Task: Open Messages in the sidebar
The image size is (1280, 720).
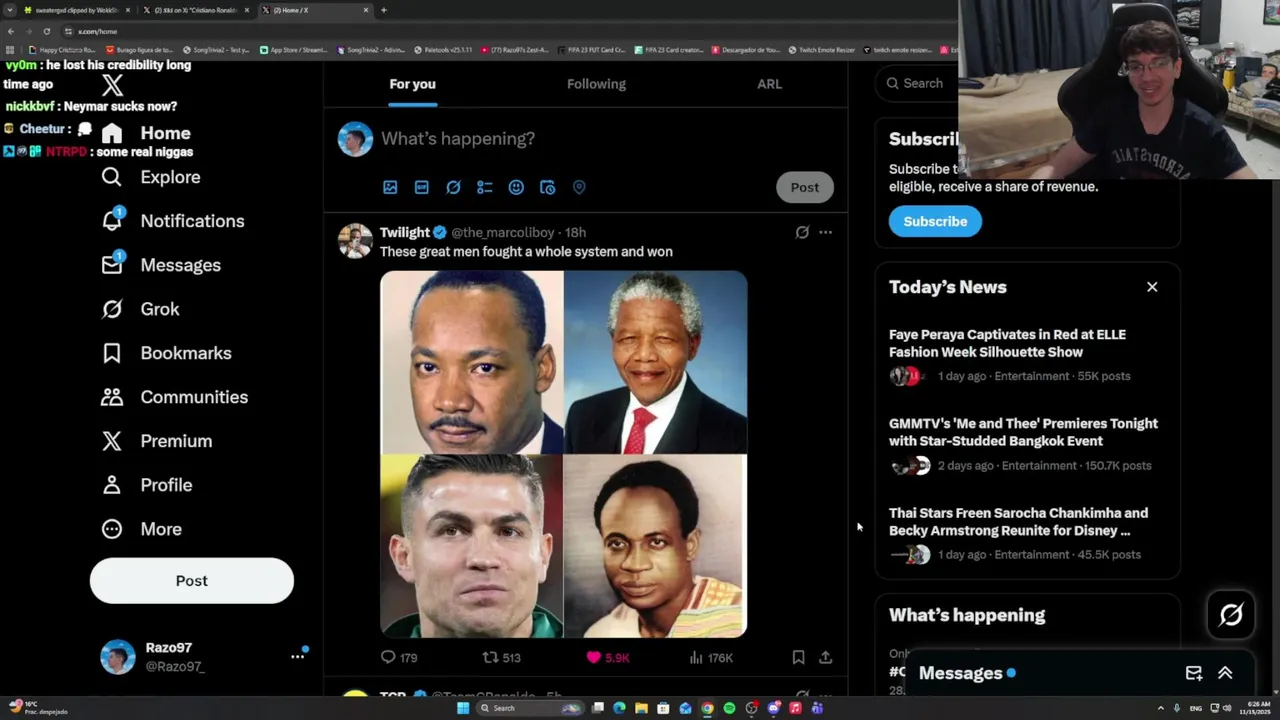Action: (161, 265)
